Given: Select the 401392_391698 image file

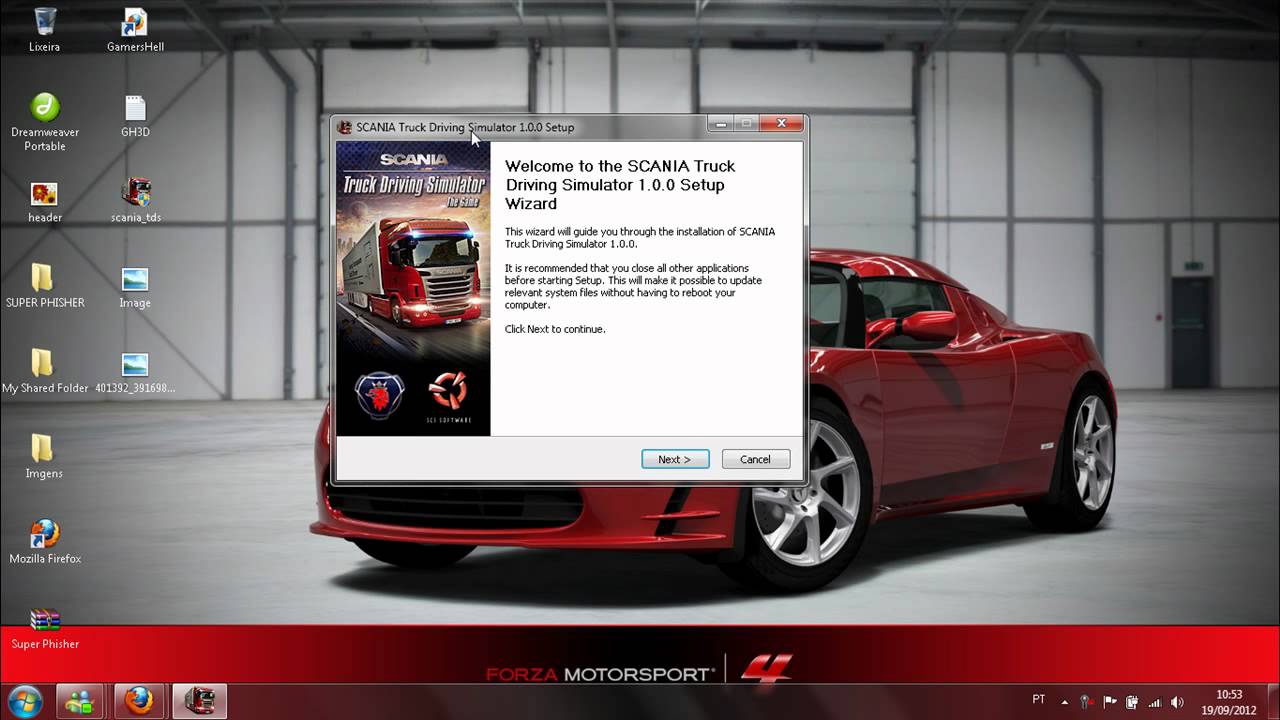Looking at the screenshot, I should click(x=135, y=371).
